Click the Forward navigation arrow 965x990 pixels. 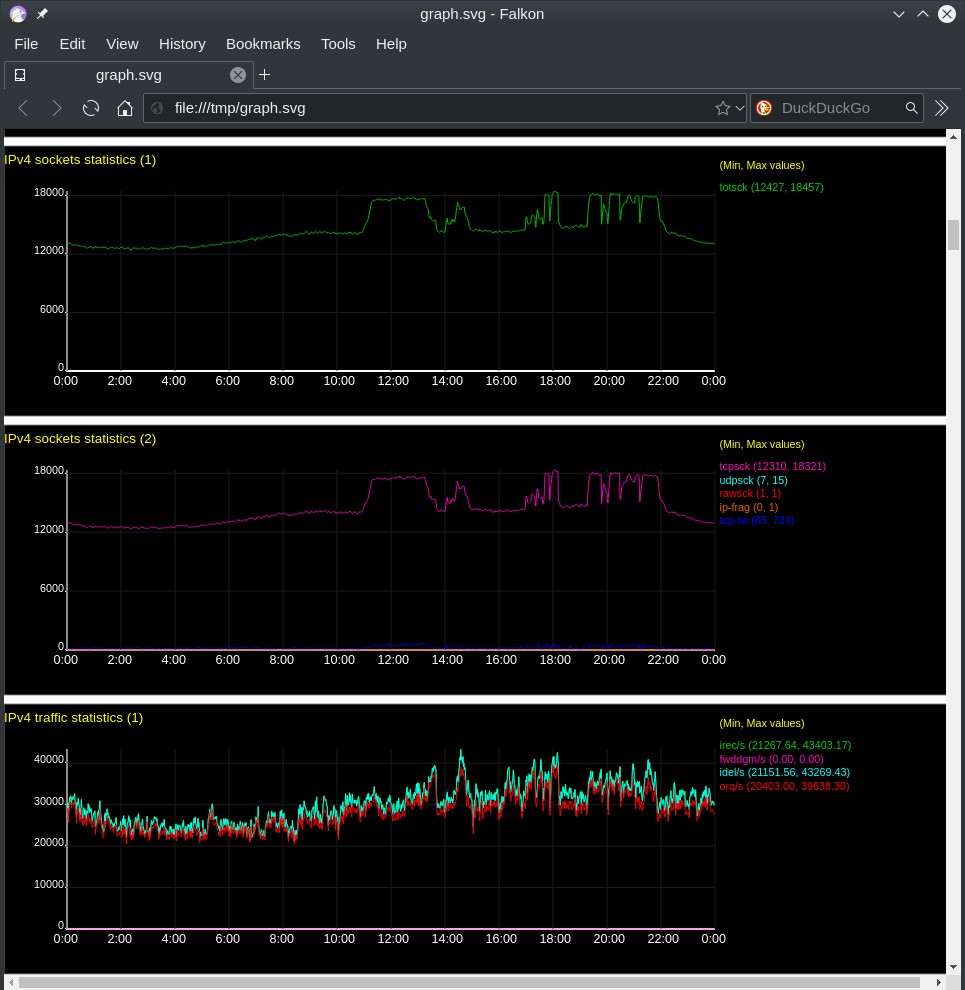coord(57,108)
